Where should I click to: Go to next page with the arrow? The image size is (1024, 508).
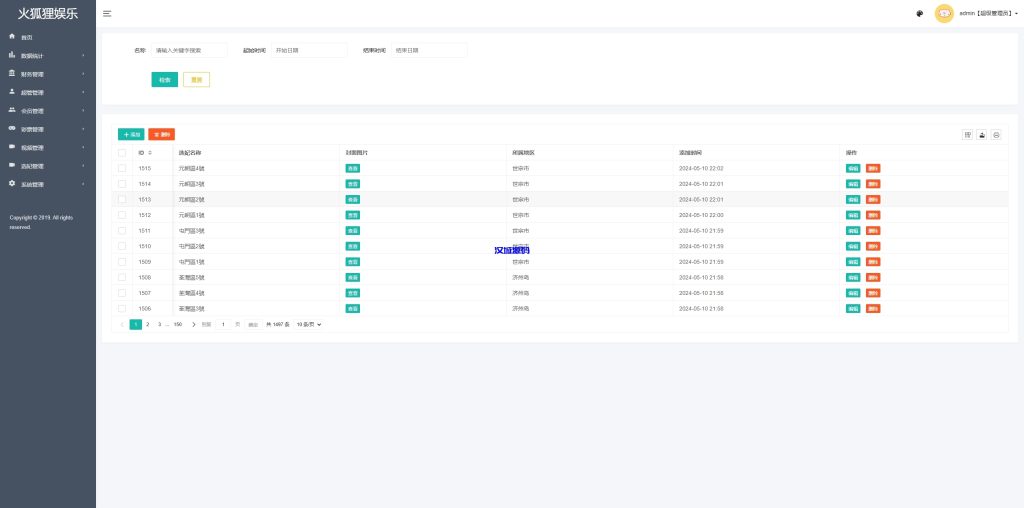tap(193, 325)
